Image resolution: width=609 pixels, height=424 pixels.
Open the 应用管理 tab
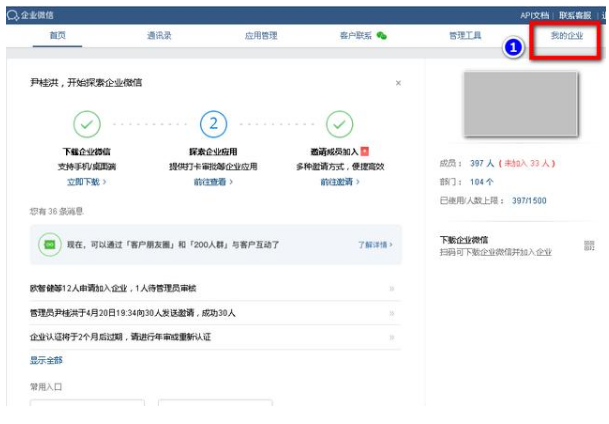pos(261,36)
